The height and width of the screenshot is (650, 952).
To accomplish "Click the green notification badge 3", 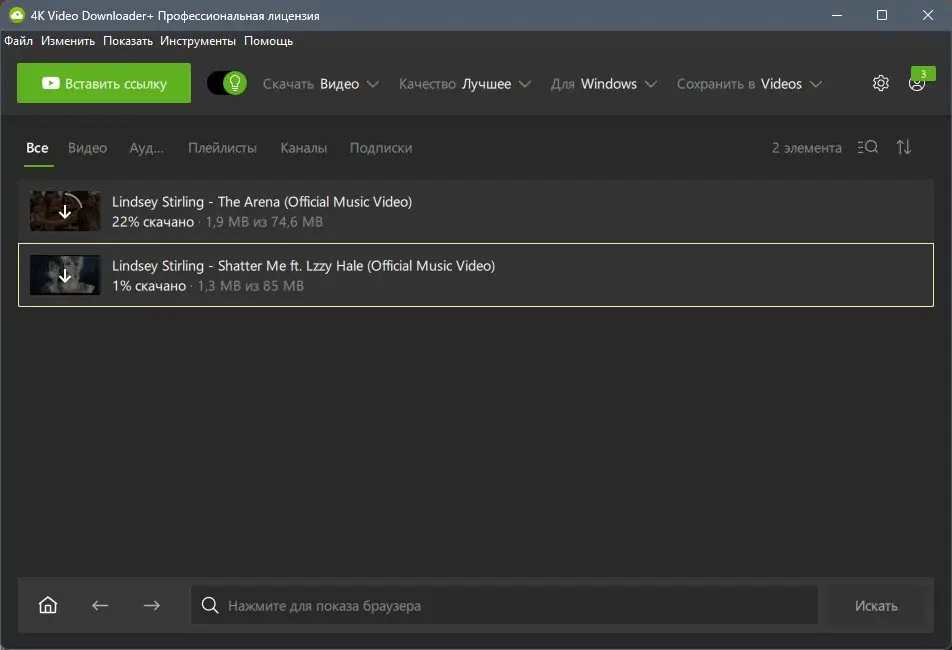I will [x=923, y=73].
